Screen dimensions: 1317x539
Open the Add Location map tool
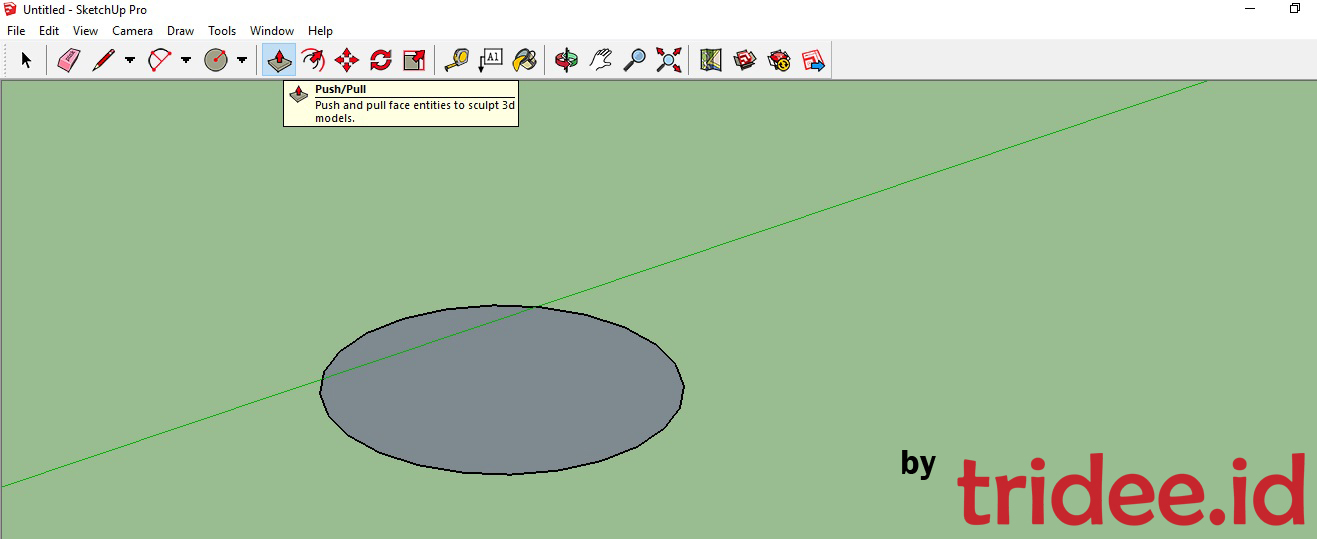[x=711, y=60]
